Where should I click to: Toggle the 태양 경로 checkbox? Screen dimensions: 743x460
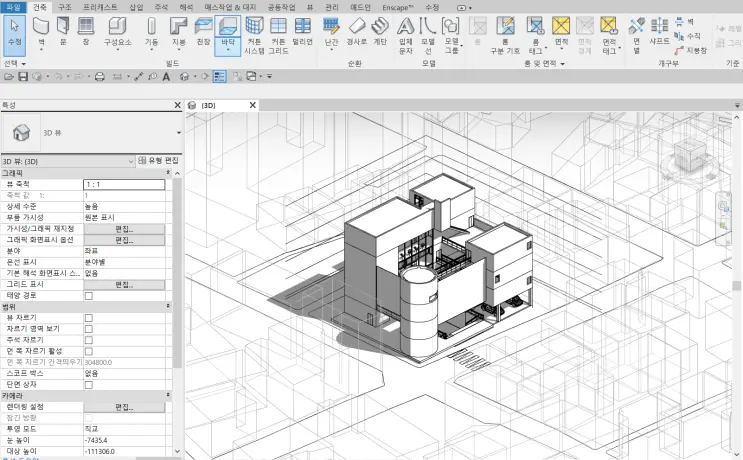(x=89, y=296)
